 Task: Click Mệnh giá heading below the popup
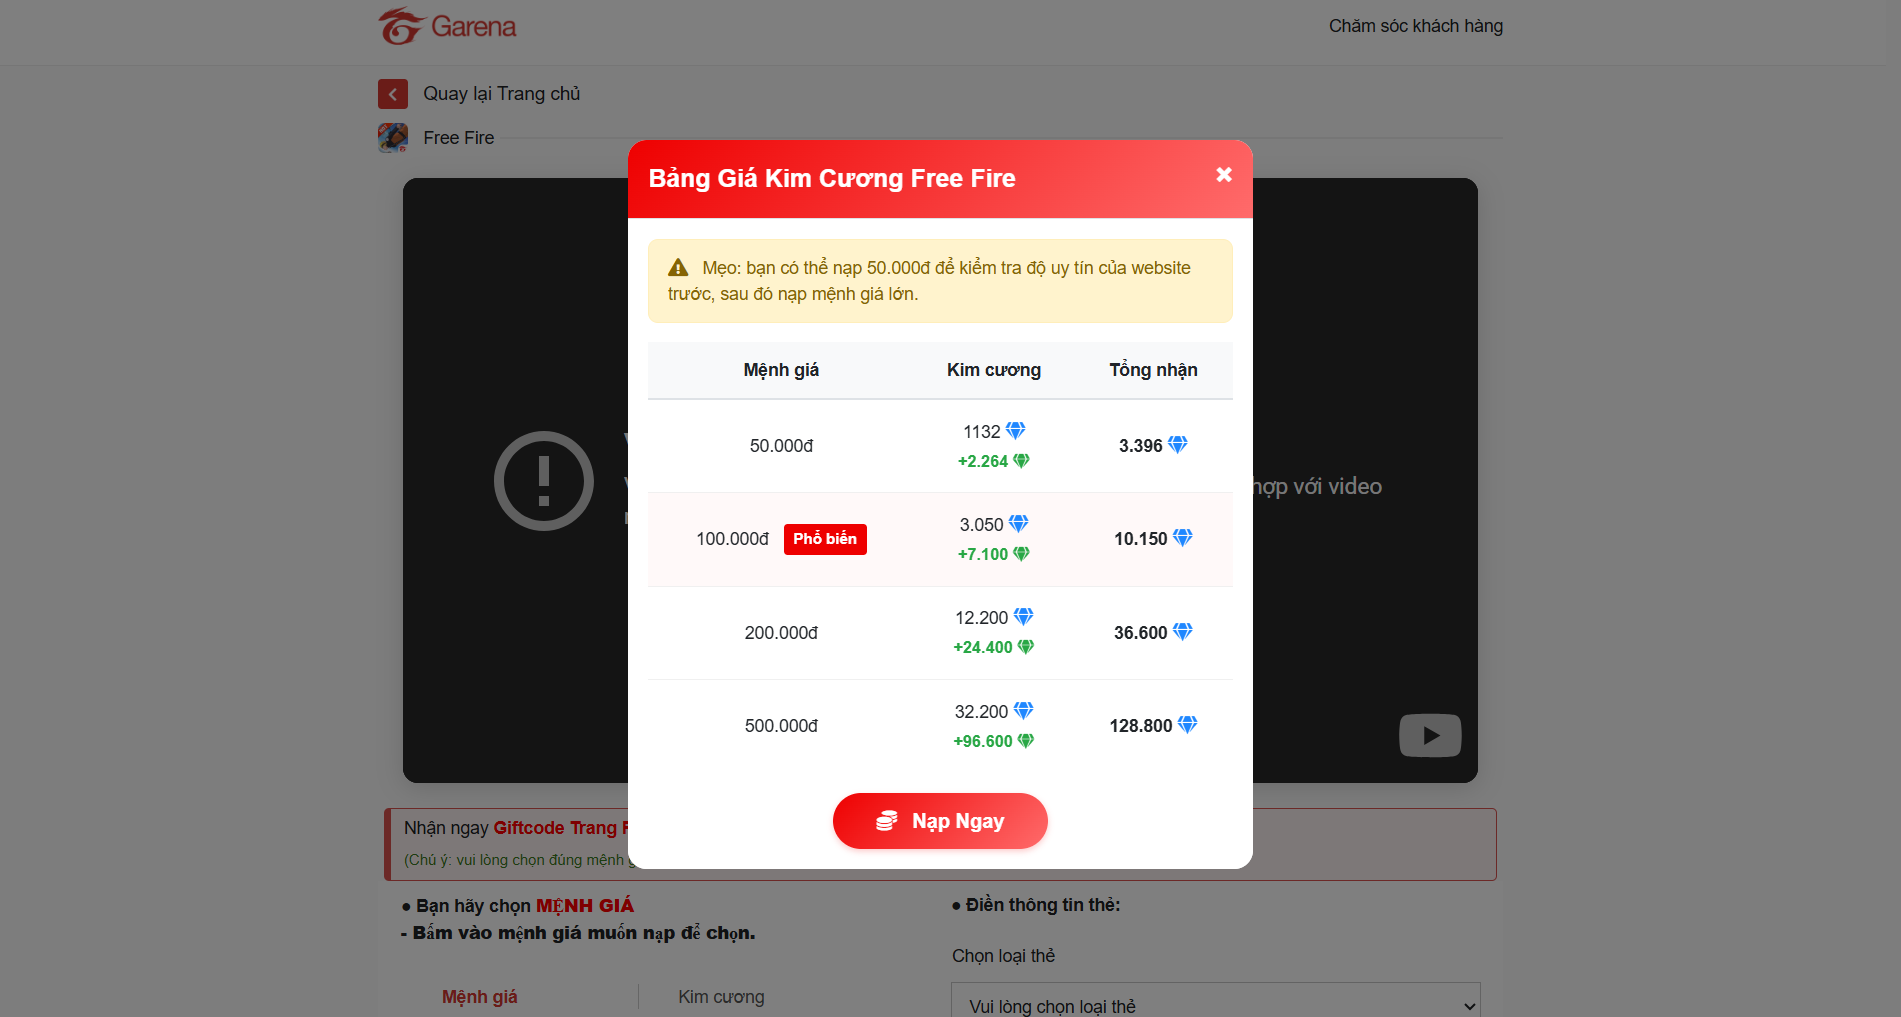pos(480,997)
